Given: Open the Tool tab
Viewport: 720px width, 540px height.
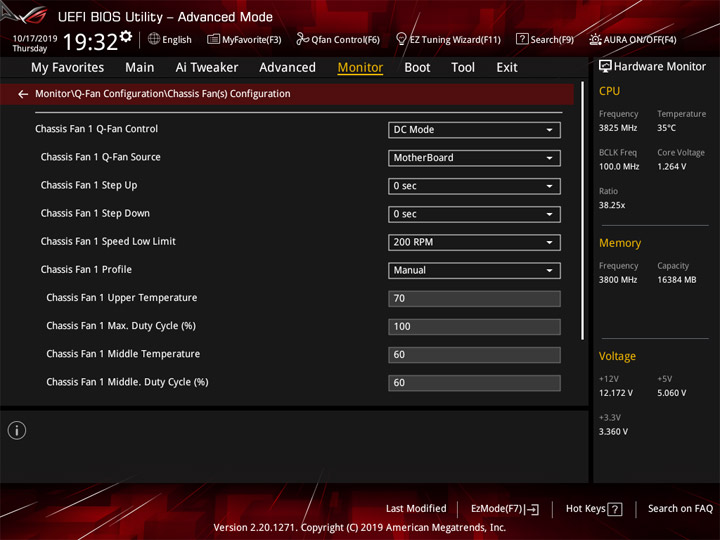Looking at the screenshot, I should (x=463, y=68).
